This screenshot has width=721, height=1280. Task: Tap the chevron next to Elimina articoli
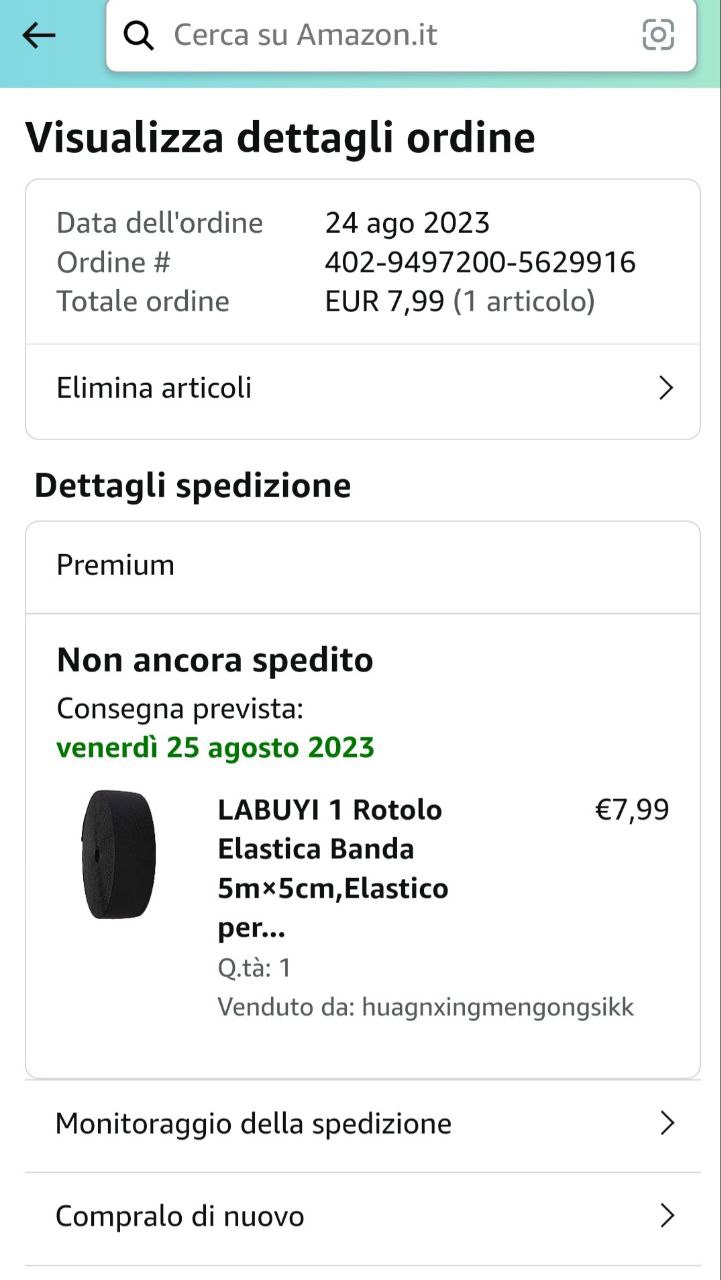point(666,388)
